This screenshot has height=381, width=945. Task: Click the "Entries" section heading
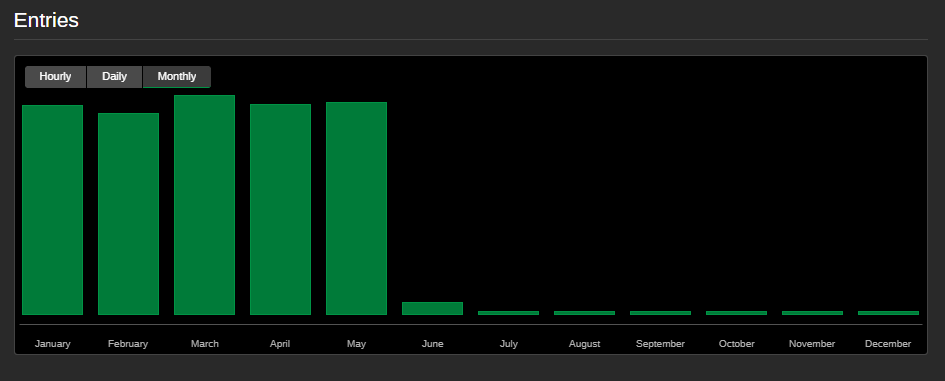point(46,20)
